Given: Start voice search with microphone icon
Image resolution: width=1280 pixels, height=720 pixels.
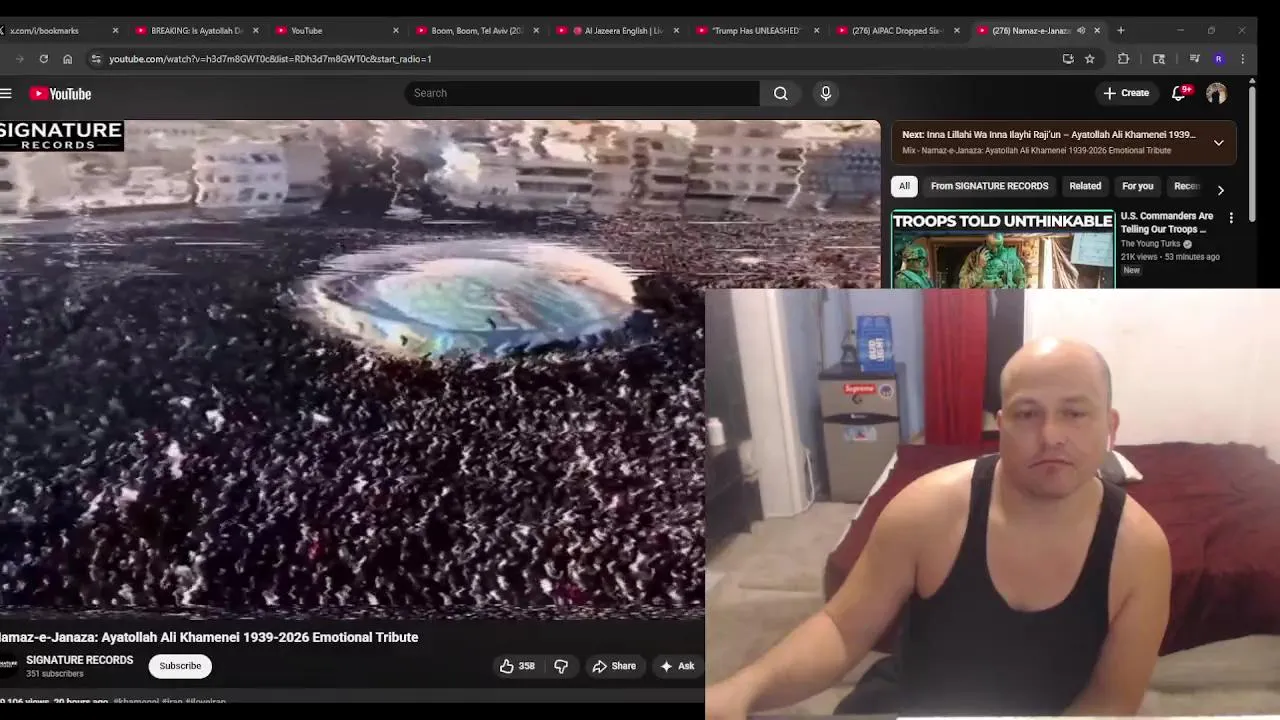Looking at the screenshot, I should pos(826,93).
